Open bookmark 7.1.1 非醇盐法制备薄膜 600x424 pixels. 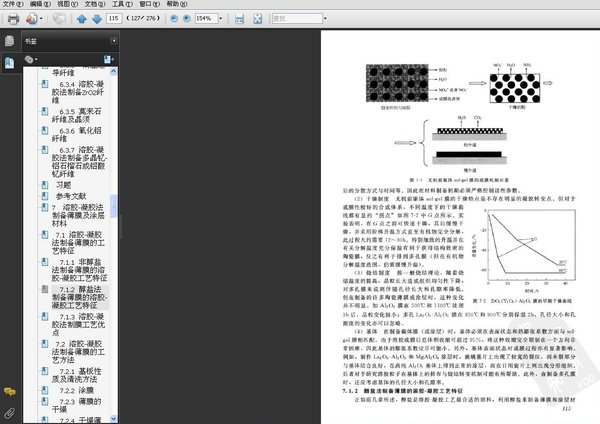coord(80,270)
